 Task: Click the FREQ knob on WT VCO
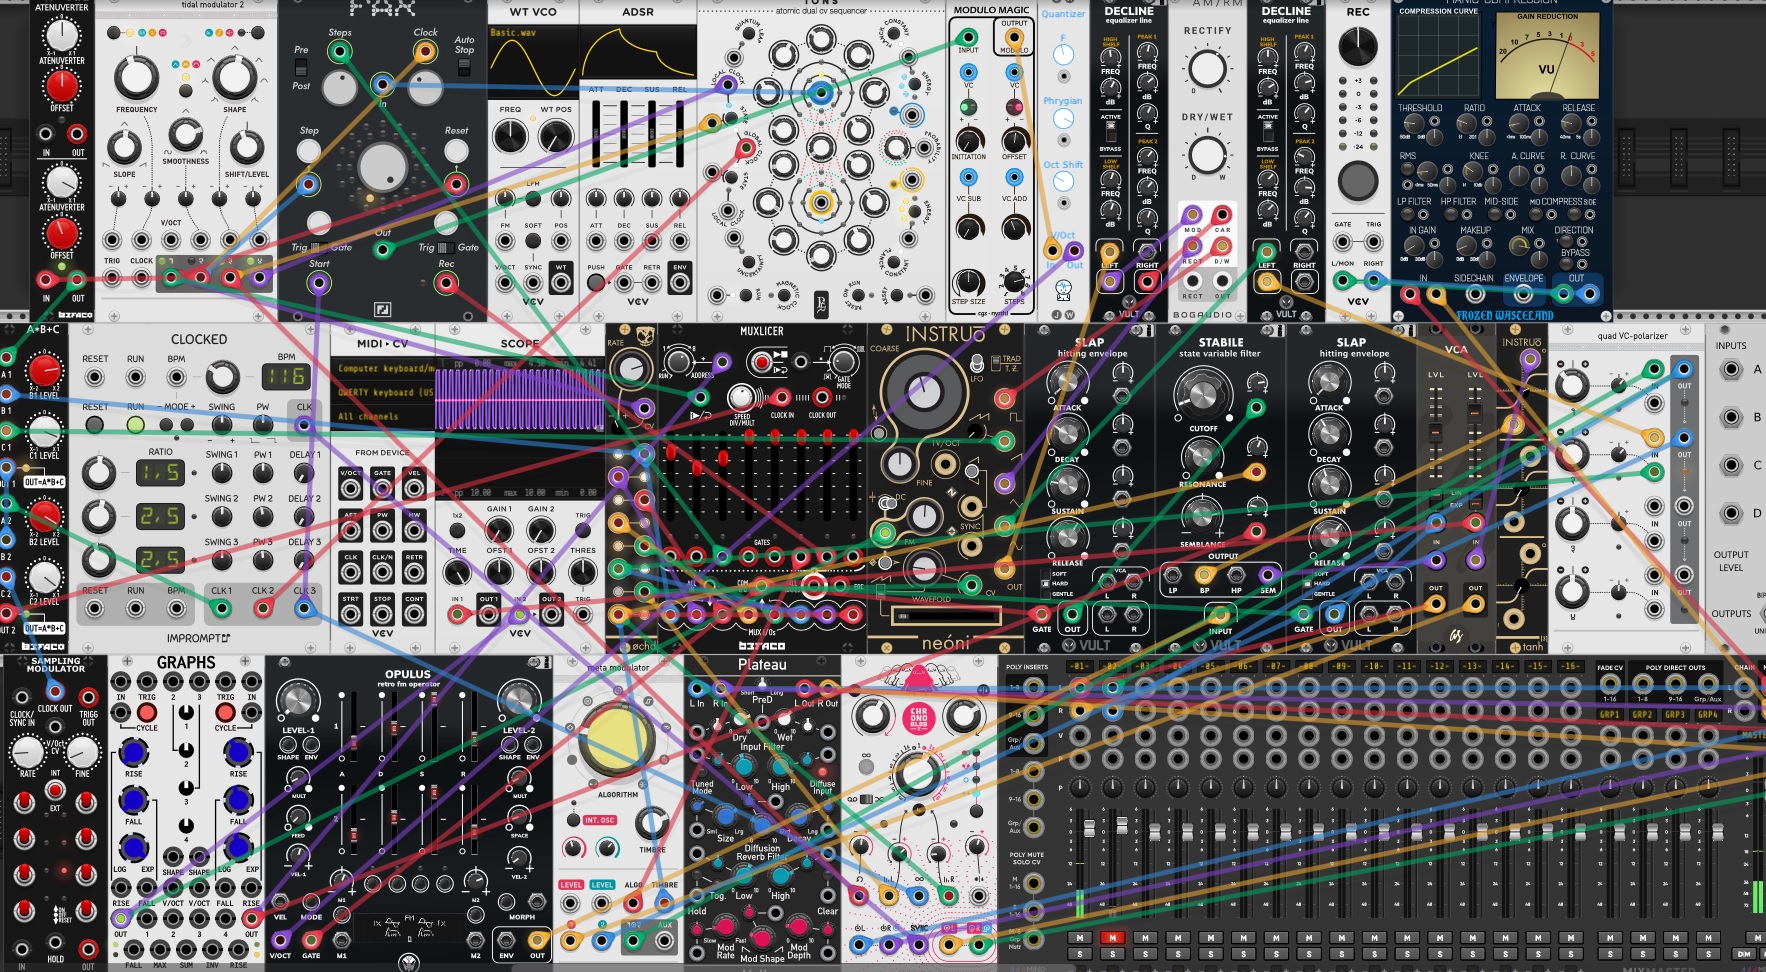(x=510, y=137)
